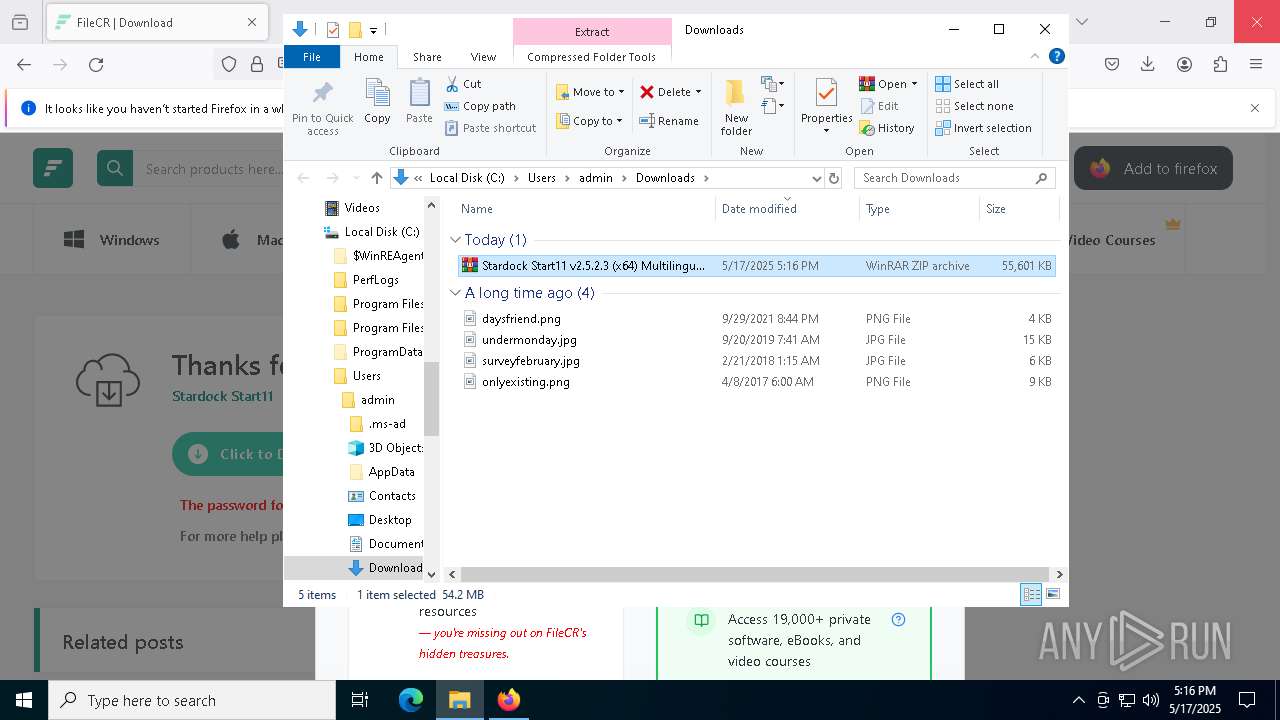Select AppData in navigation tree

(391, 472)
